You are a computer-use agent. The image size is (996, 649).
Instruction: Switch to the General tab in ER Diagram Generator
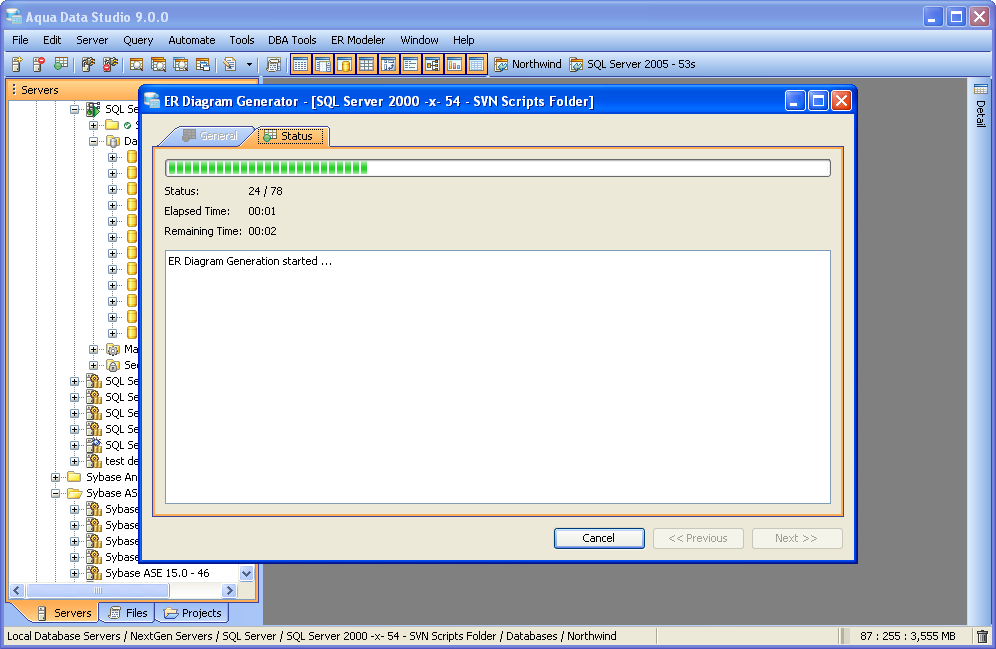point(210,136)
